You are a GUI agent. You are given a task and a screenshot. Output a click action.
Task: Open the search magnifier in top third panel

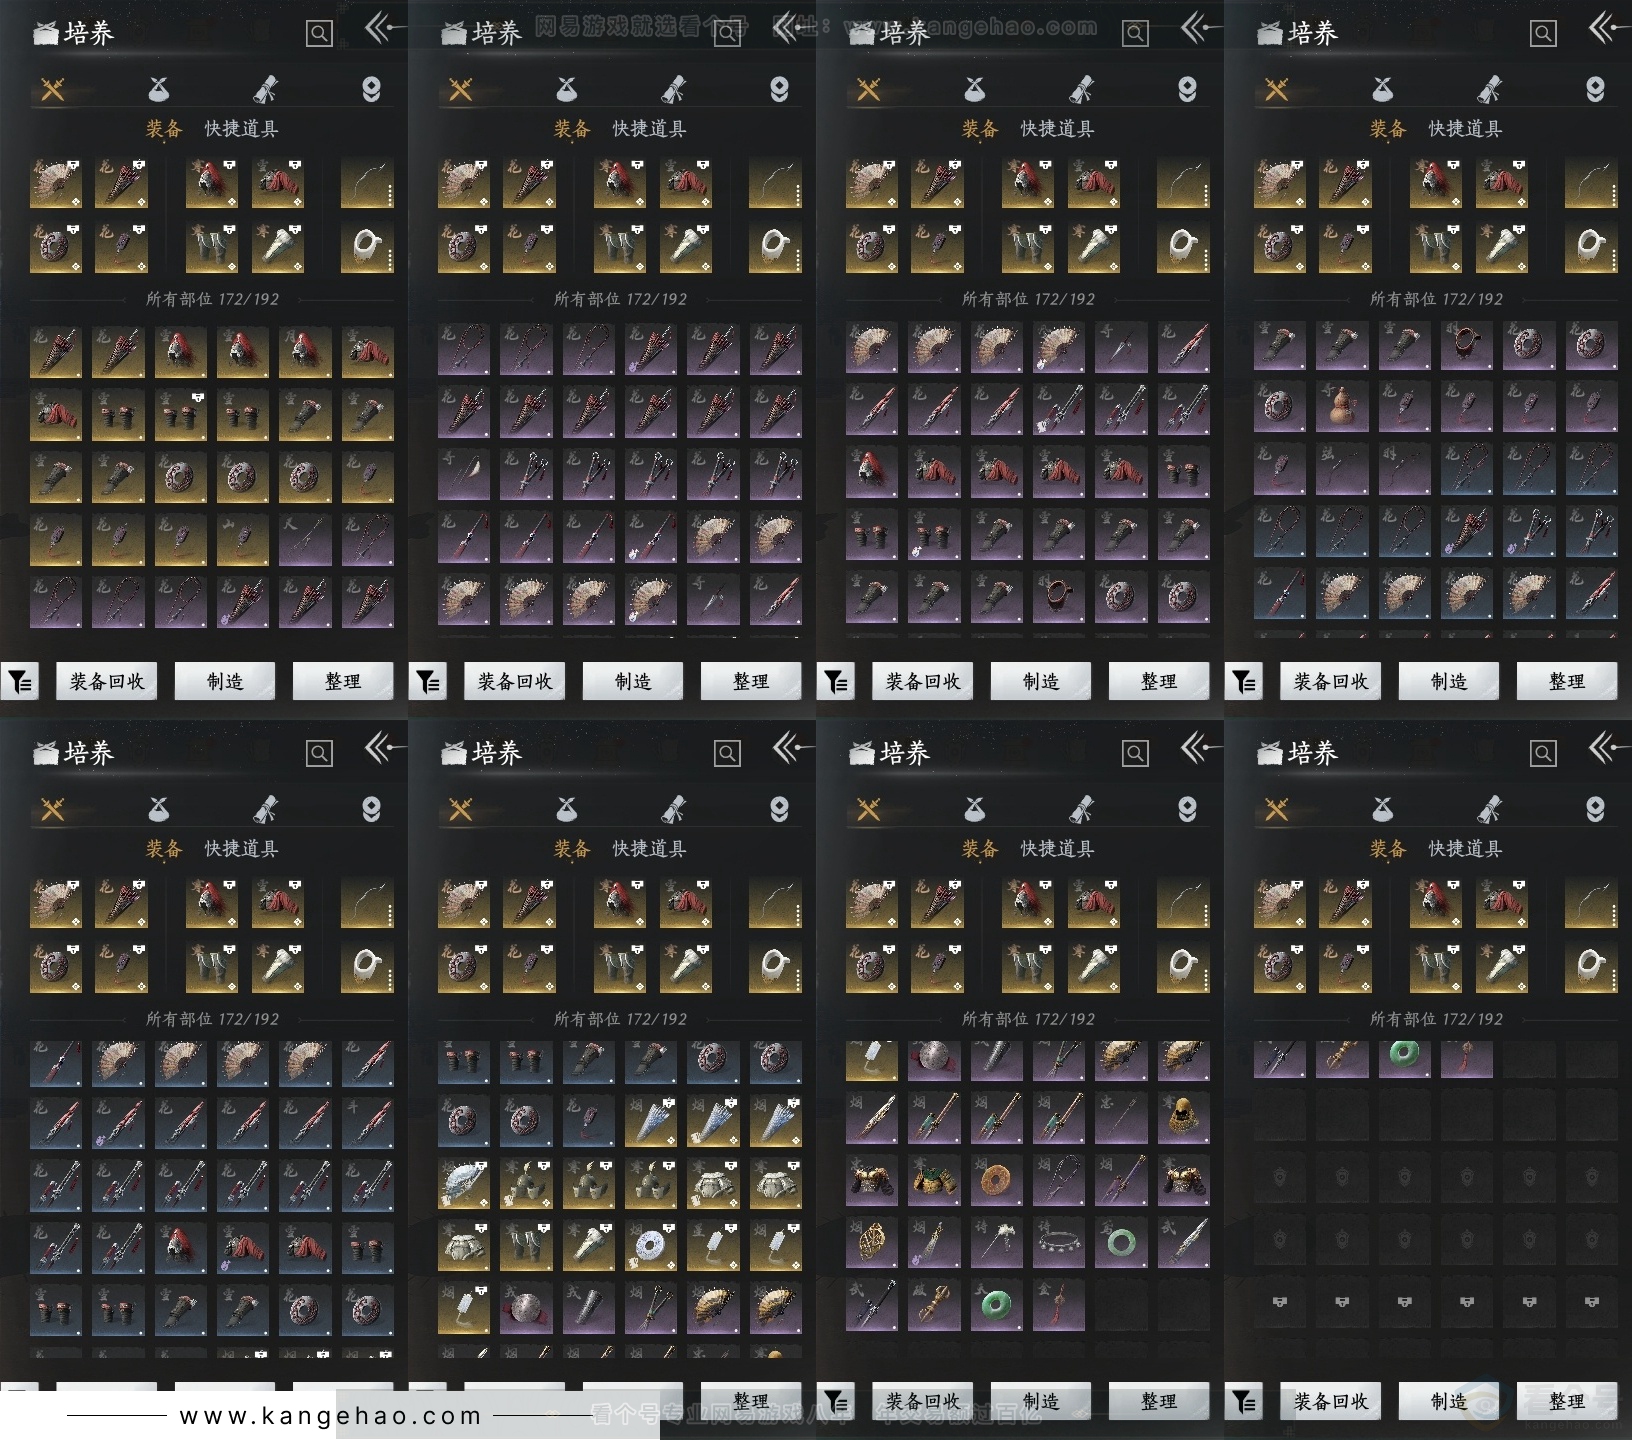click(x=1135, y=34)
